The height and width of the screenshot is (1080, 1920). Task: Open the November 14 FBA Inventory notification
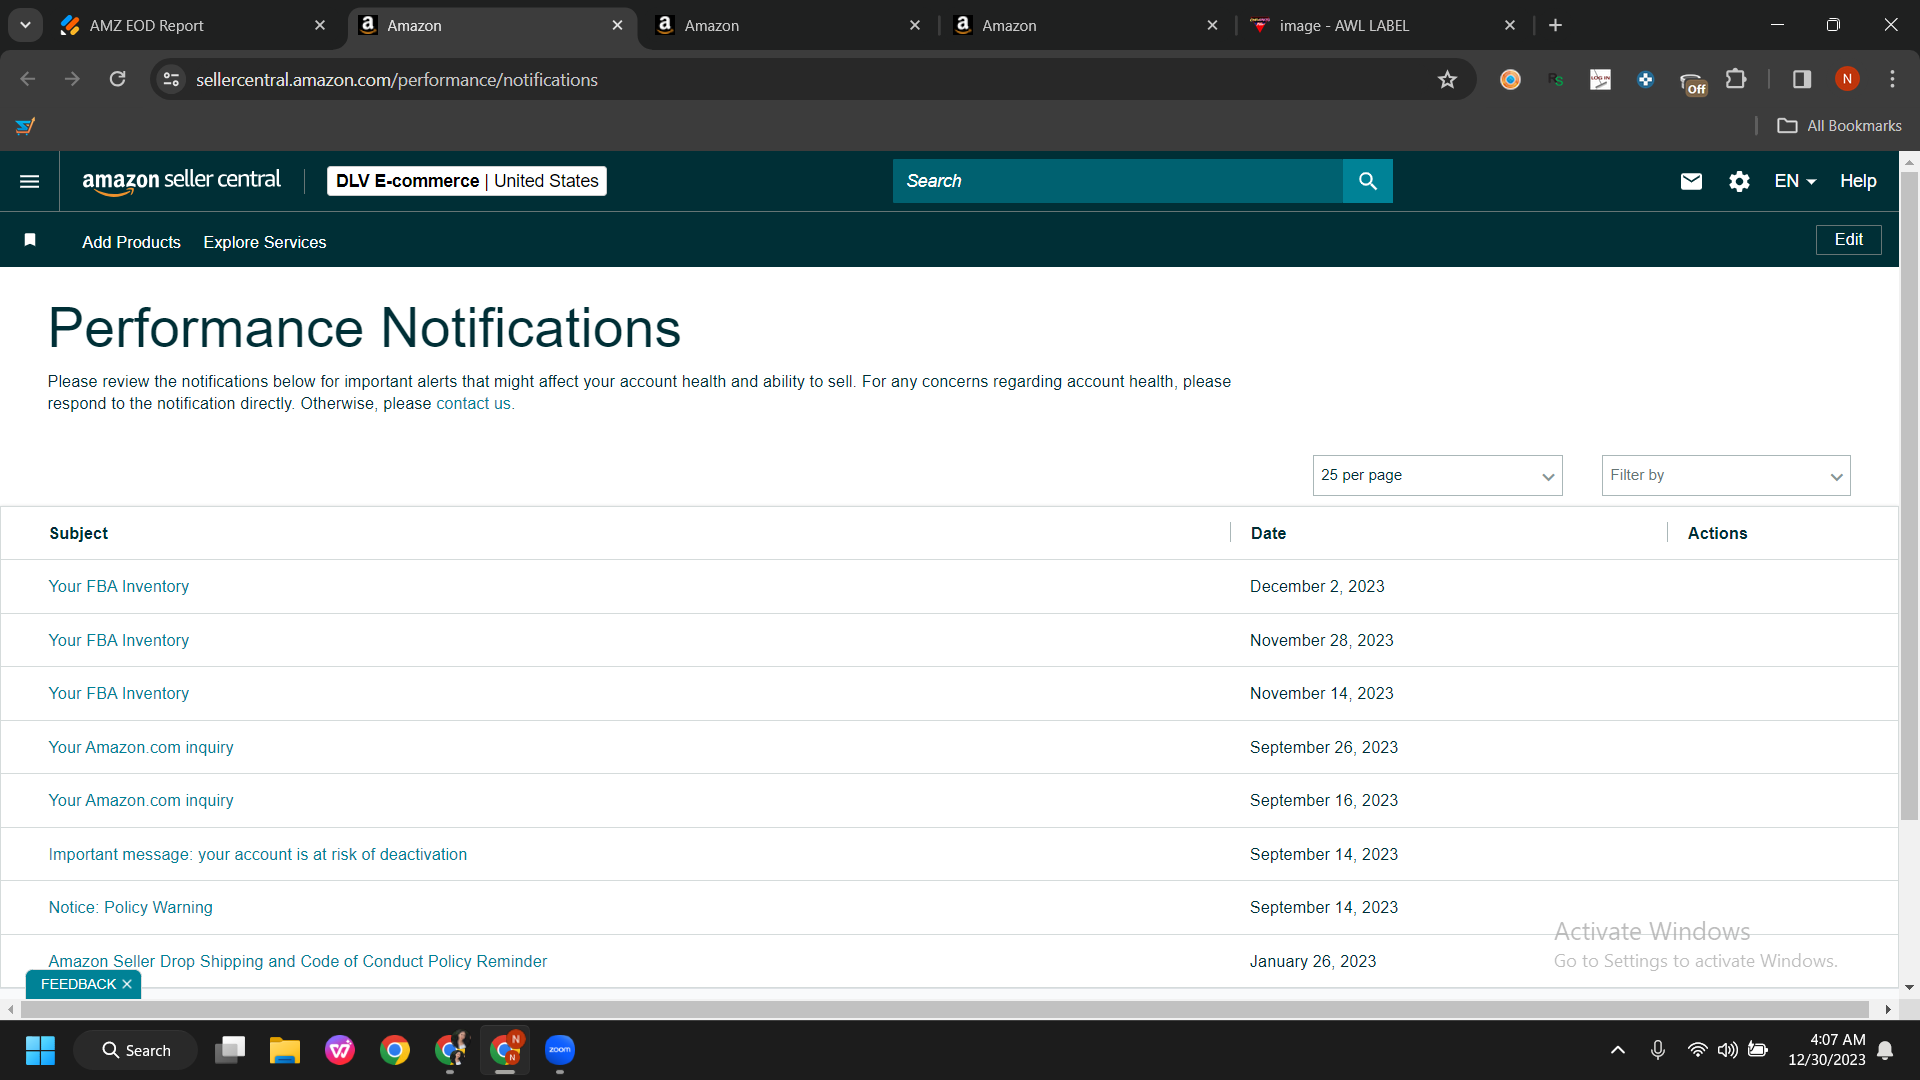coord(118,693)
